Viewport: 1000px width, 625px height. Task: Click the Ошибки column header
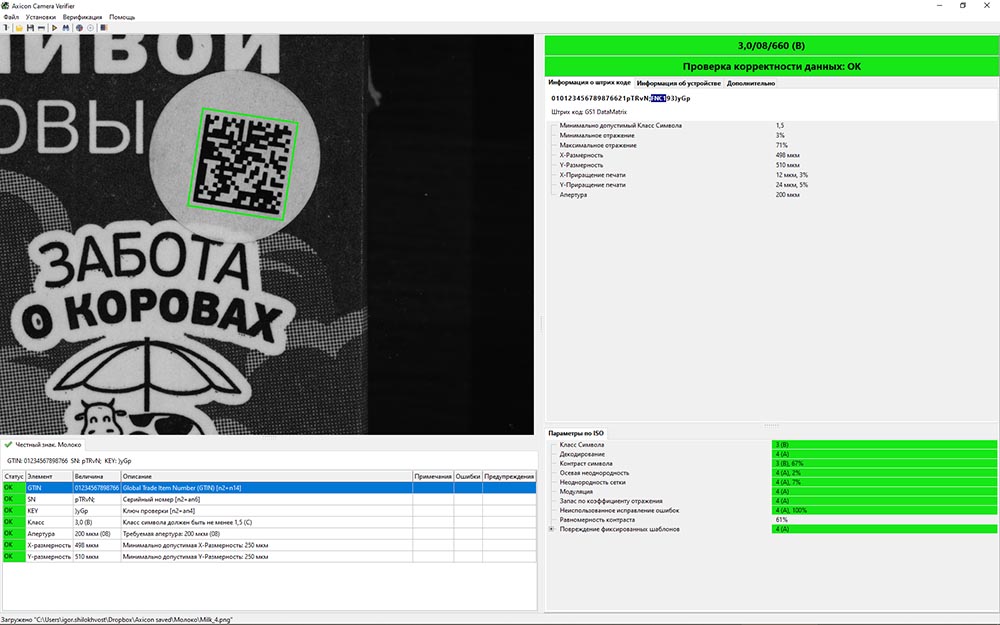(468, 476)
